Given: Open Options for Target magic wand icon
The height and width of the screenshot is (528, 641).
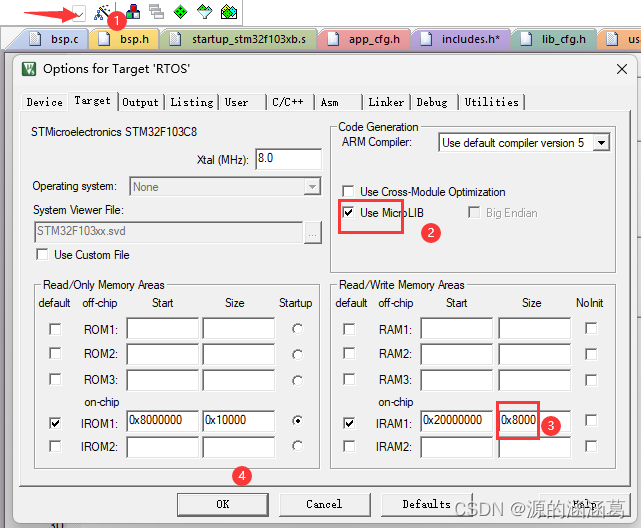Looking at the screenshot, I should click(x=101, y=12).
